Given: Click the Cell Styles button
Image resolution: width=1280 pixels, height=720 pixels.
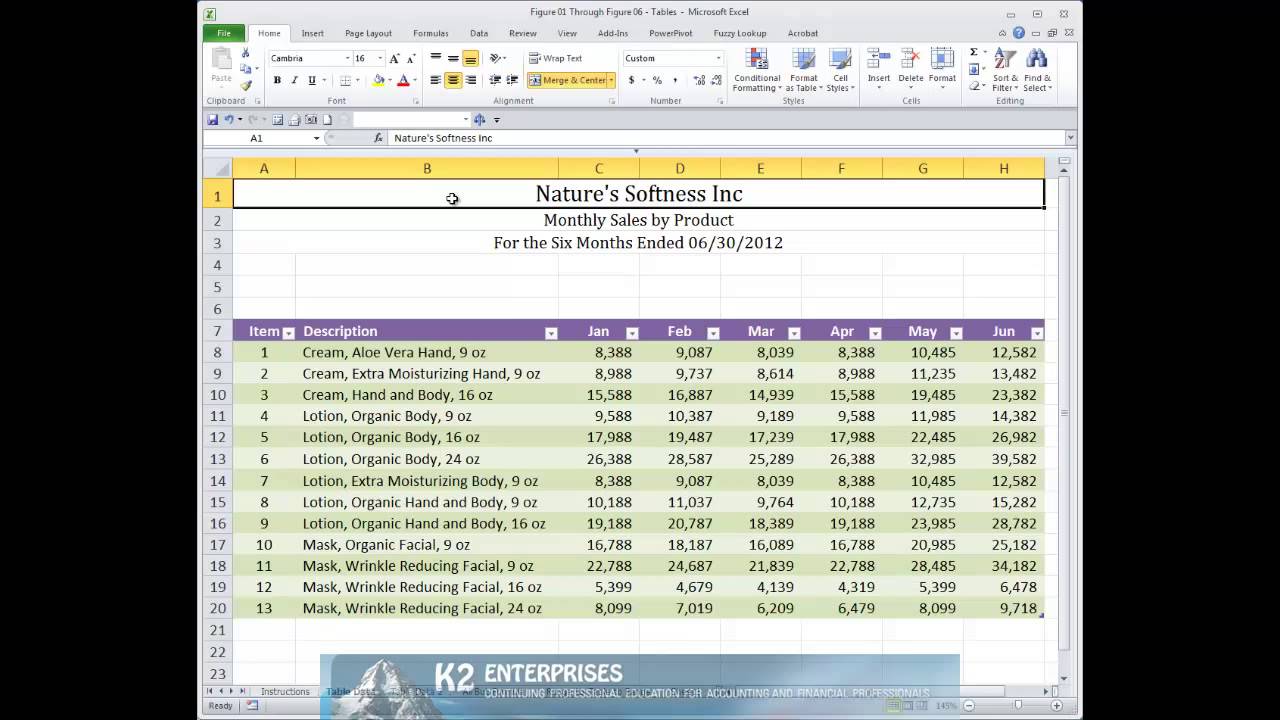Looking at the screenshot, I should coord(840,69).
